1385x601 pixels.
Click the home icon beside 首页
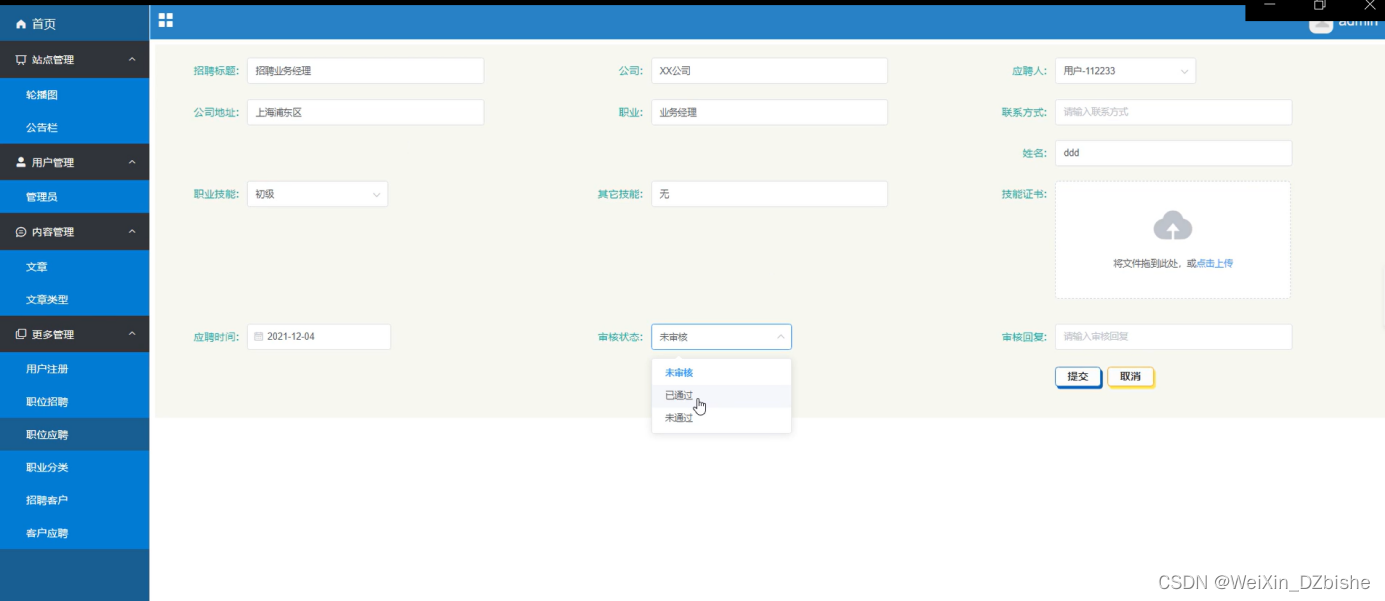21,24
